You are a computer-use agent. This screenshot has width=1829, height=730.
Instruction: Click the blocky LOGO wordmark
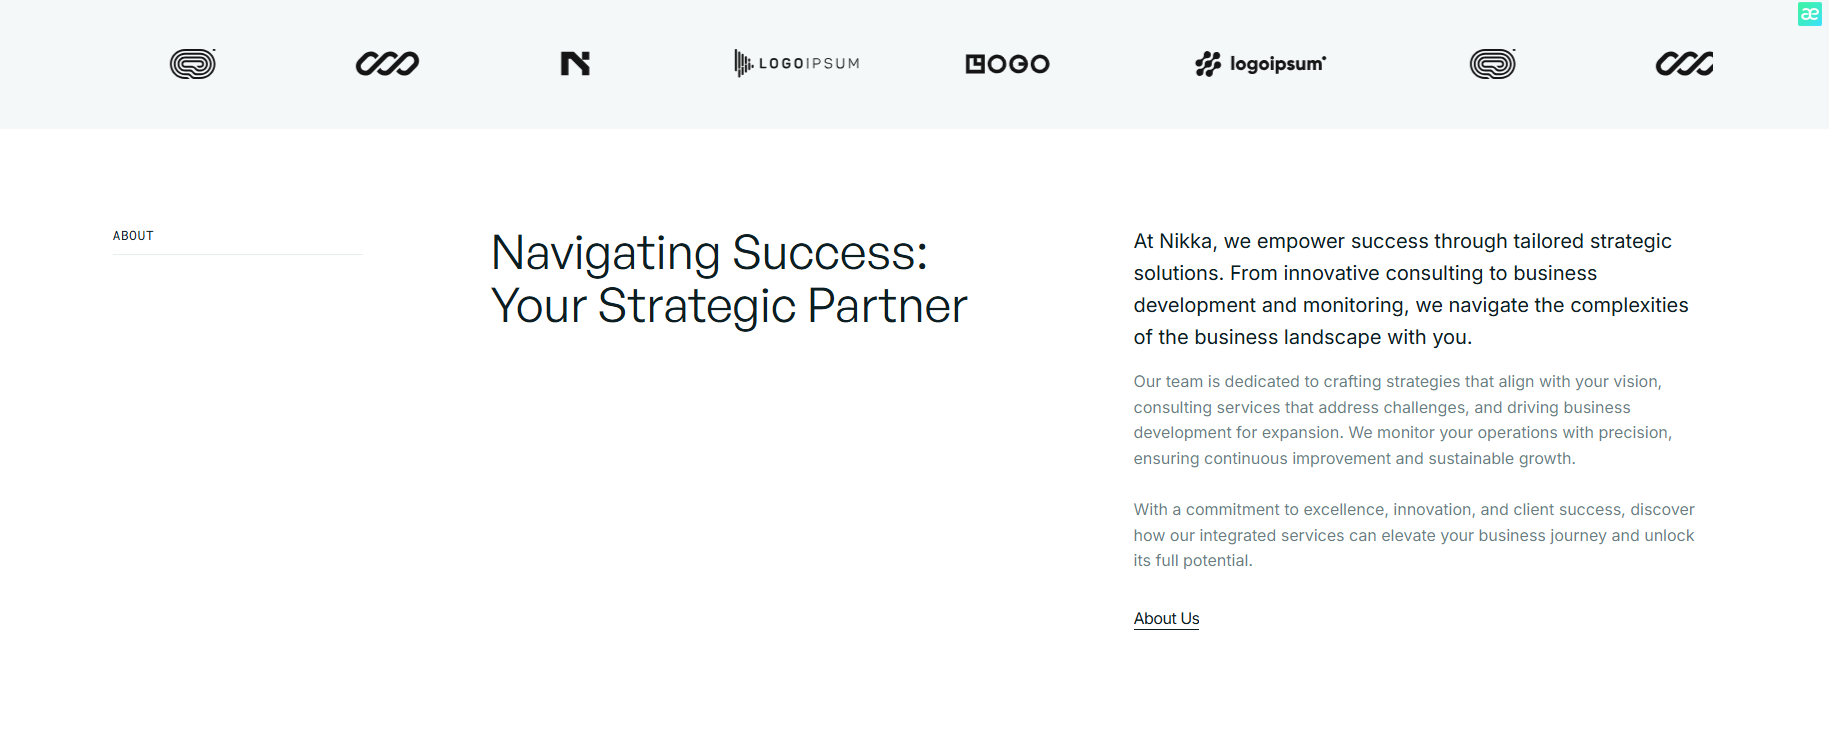tap(1007, 64)
